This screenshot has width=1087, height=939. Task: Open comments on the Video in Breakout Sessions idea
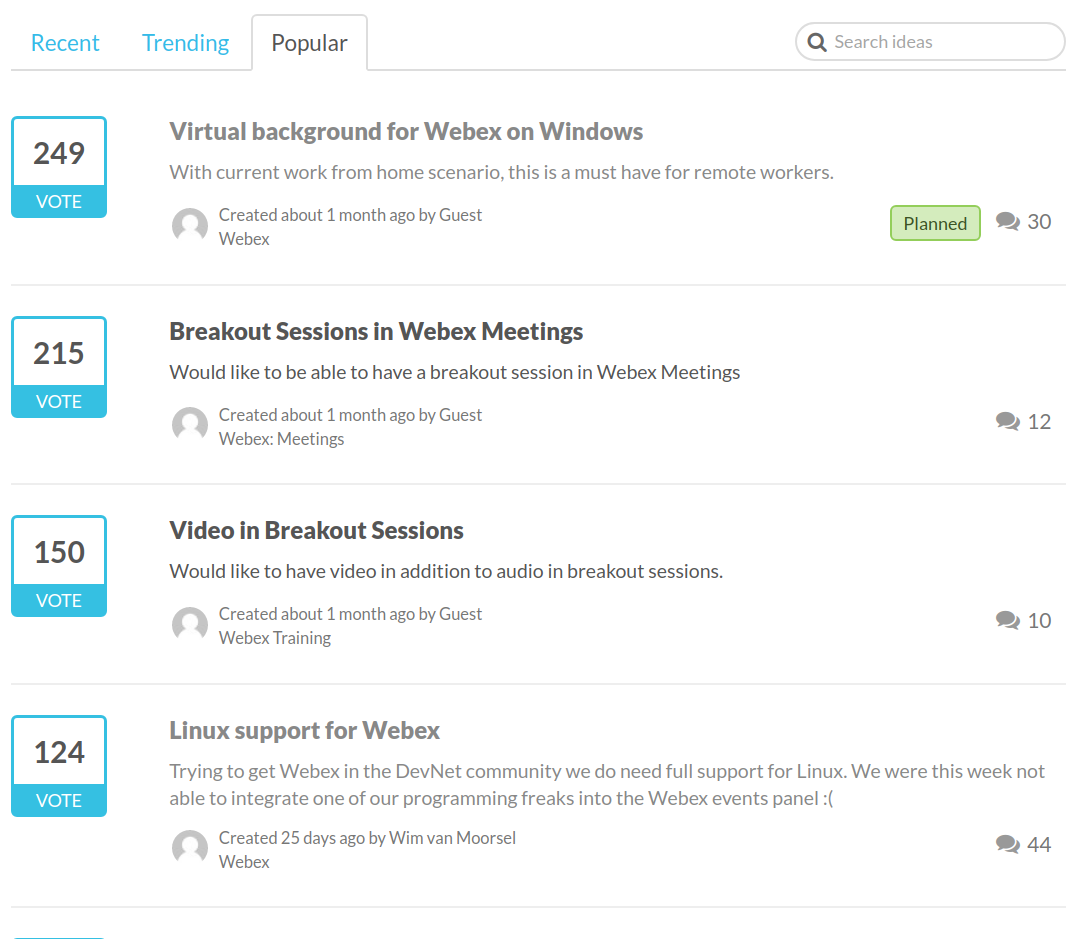click(1023, 620)
